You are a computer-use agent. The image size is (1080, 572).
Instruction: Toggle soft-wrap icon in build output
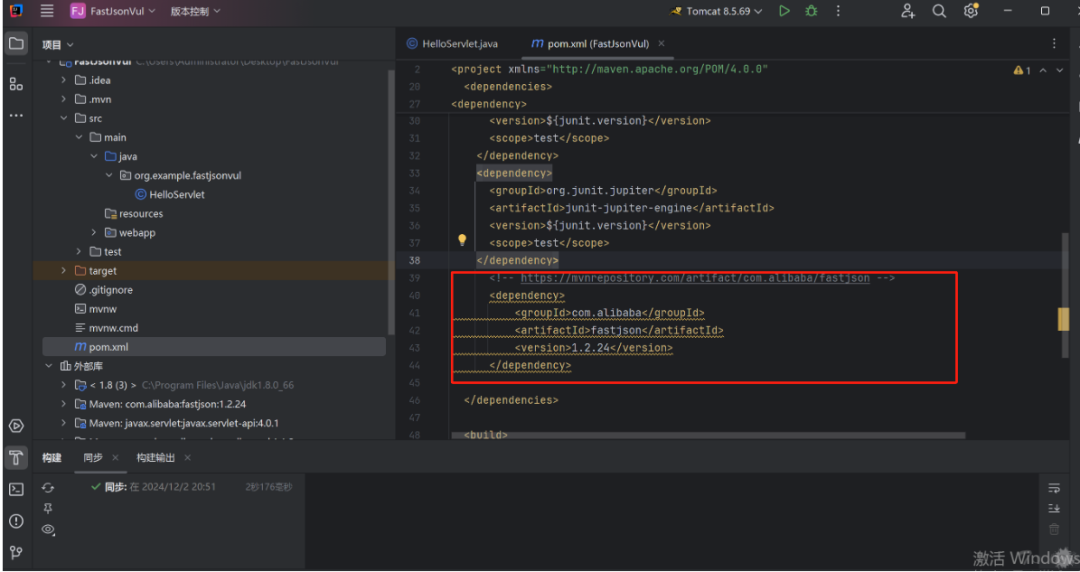1054,488
